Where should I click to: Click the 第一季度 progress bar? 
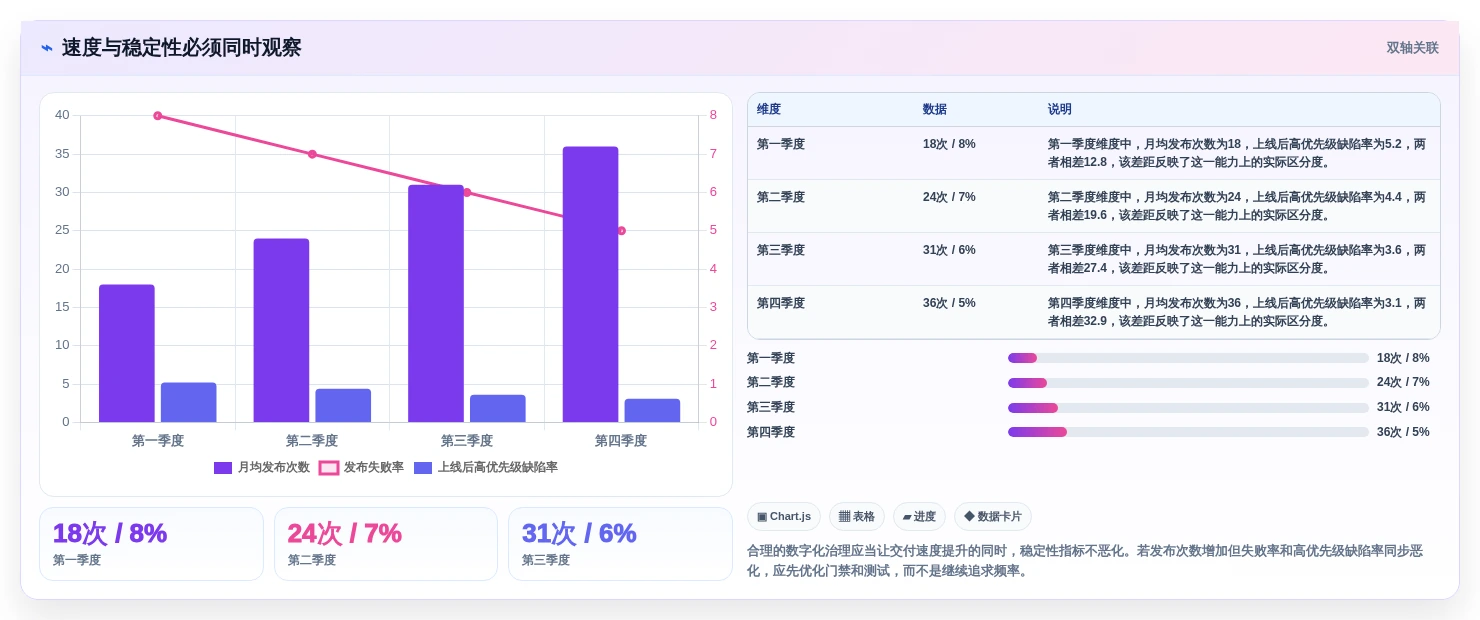1188,358
